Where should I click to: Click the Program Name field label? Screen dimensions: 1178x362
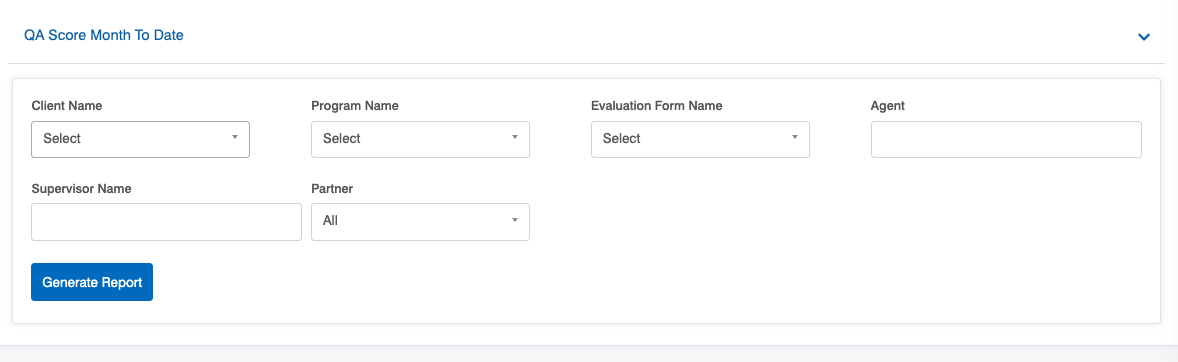(x=355, y=106)
